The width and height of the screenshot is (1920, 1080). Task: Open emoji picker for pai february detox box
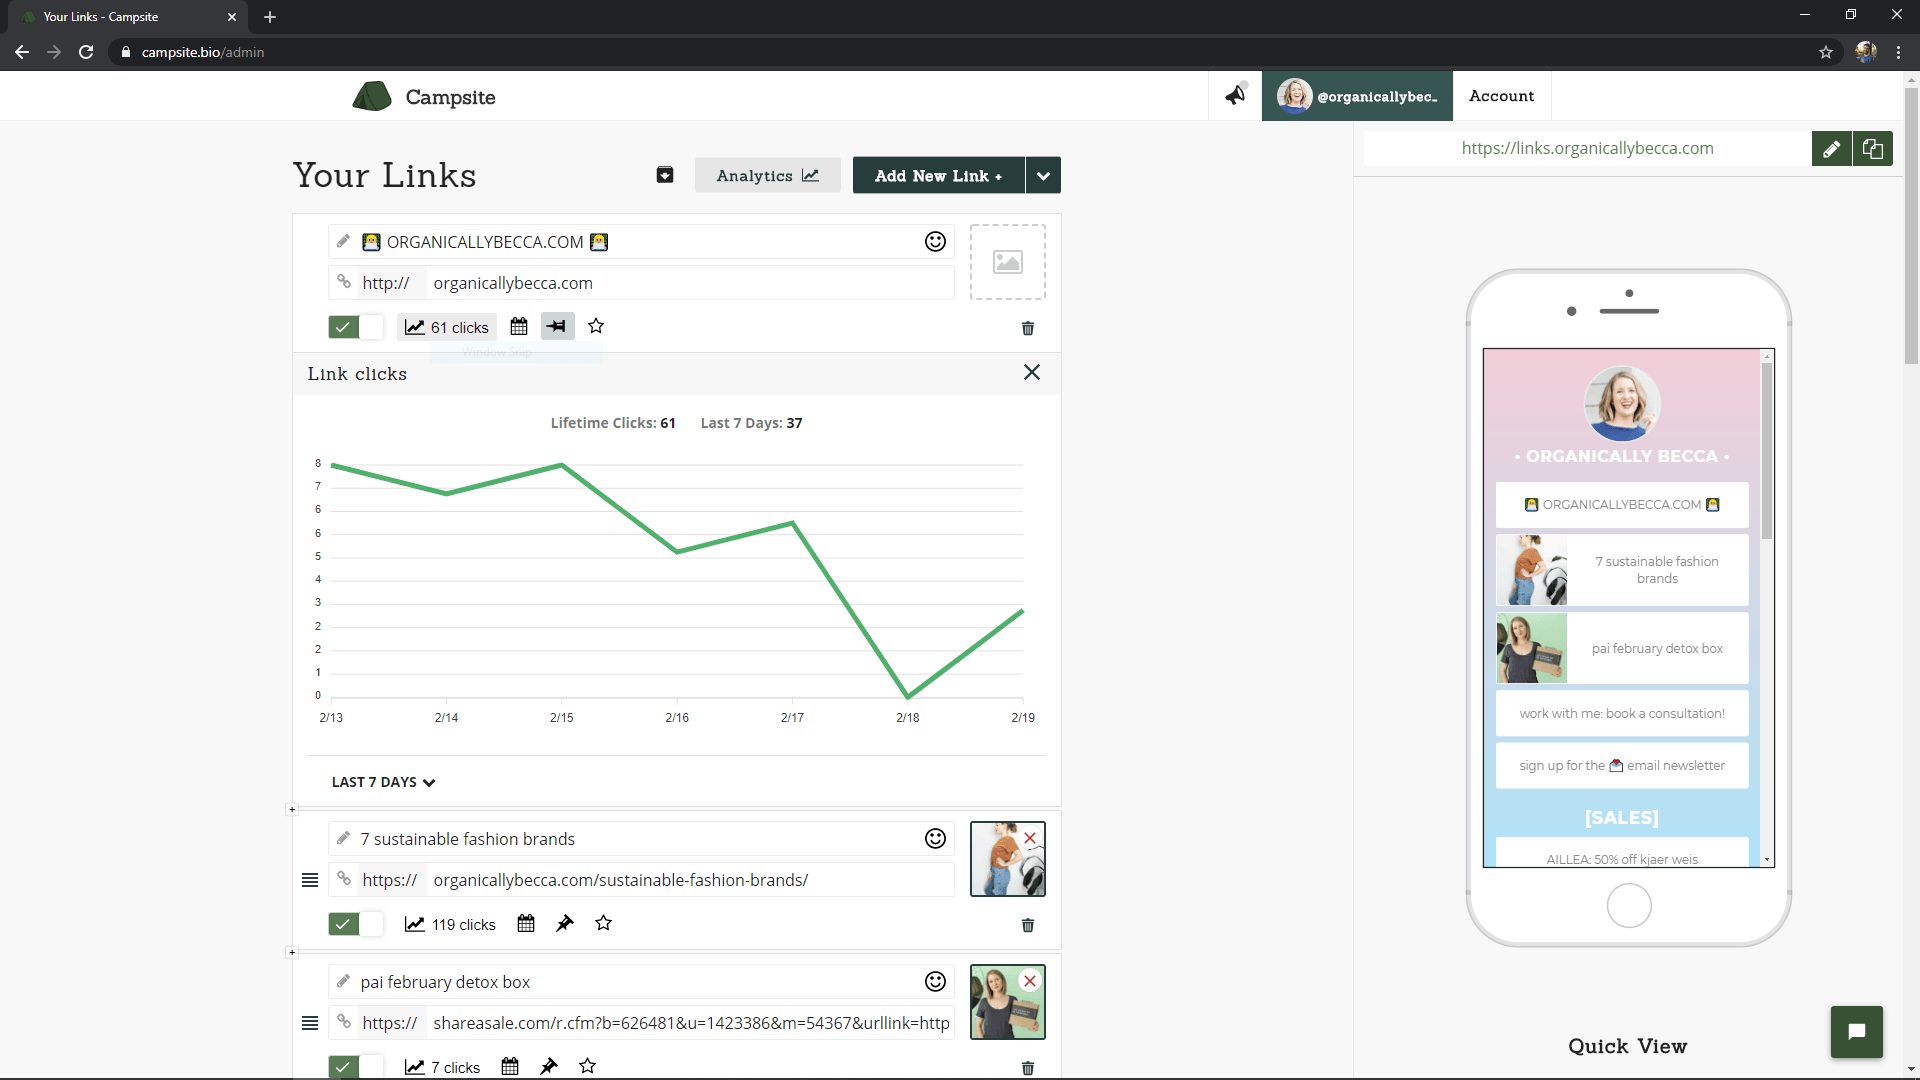pyautogui.click(x=935, y=981)
